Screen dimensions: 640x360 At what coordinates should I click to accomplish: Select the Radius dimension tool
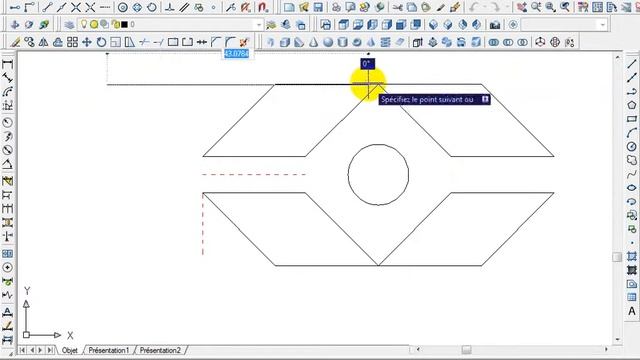click(7, 122)
